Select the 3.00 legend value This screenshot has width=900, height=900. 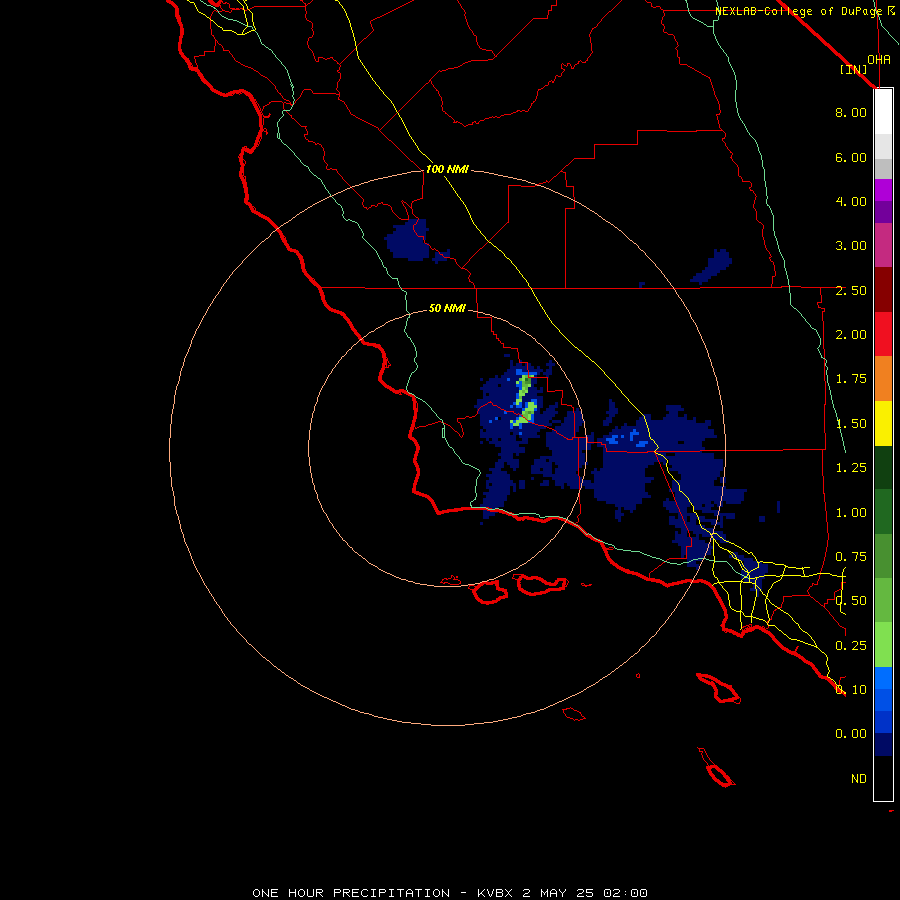pos(851,246)
